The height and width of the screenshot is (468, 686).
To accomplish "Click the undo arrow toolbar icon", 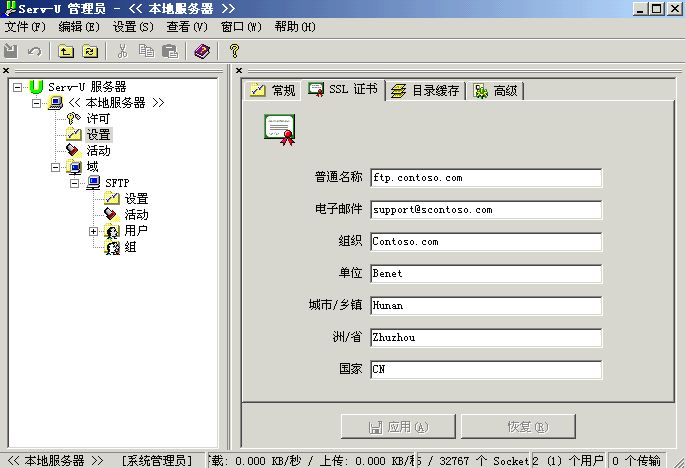I will 34,51.
